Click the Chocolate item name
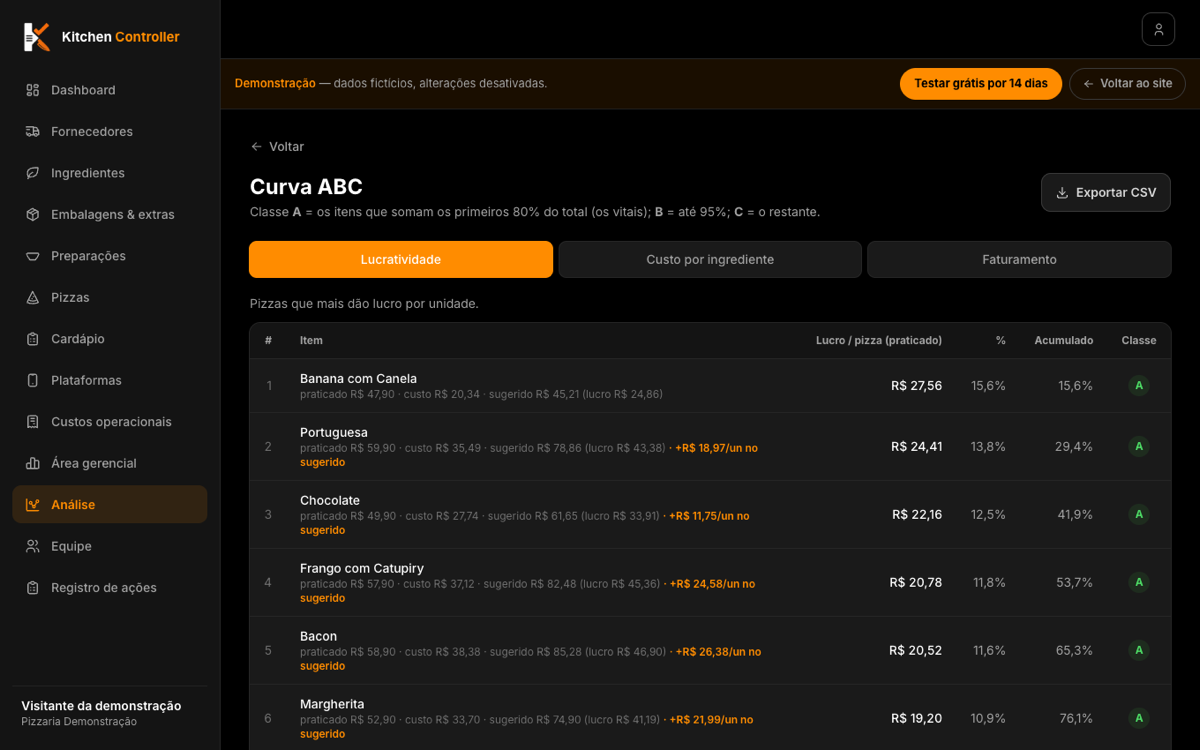1200x750 pixels. [330, 501]
